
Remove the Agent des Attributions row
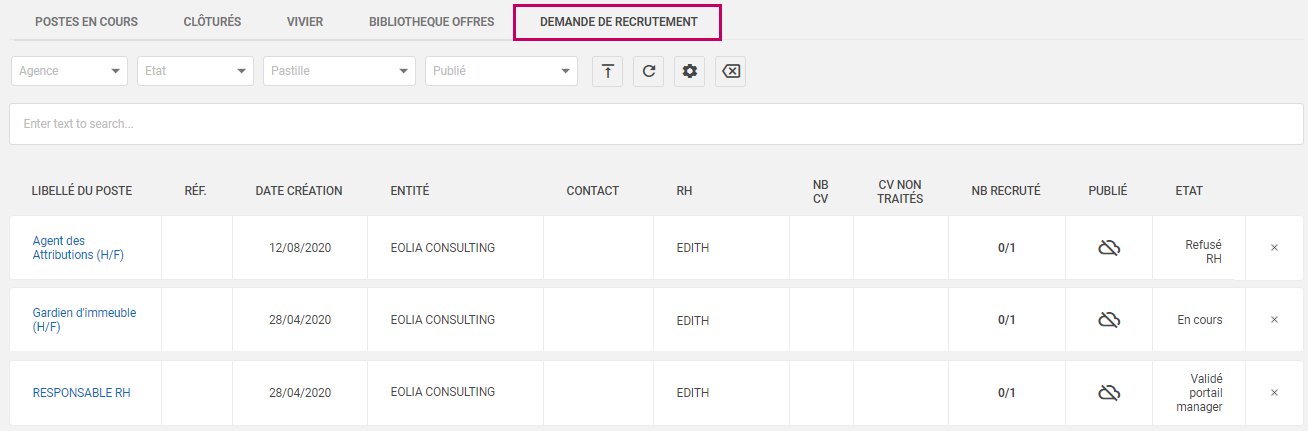1274,248
